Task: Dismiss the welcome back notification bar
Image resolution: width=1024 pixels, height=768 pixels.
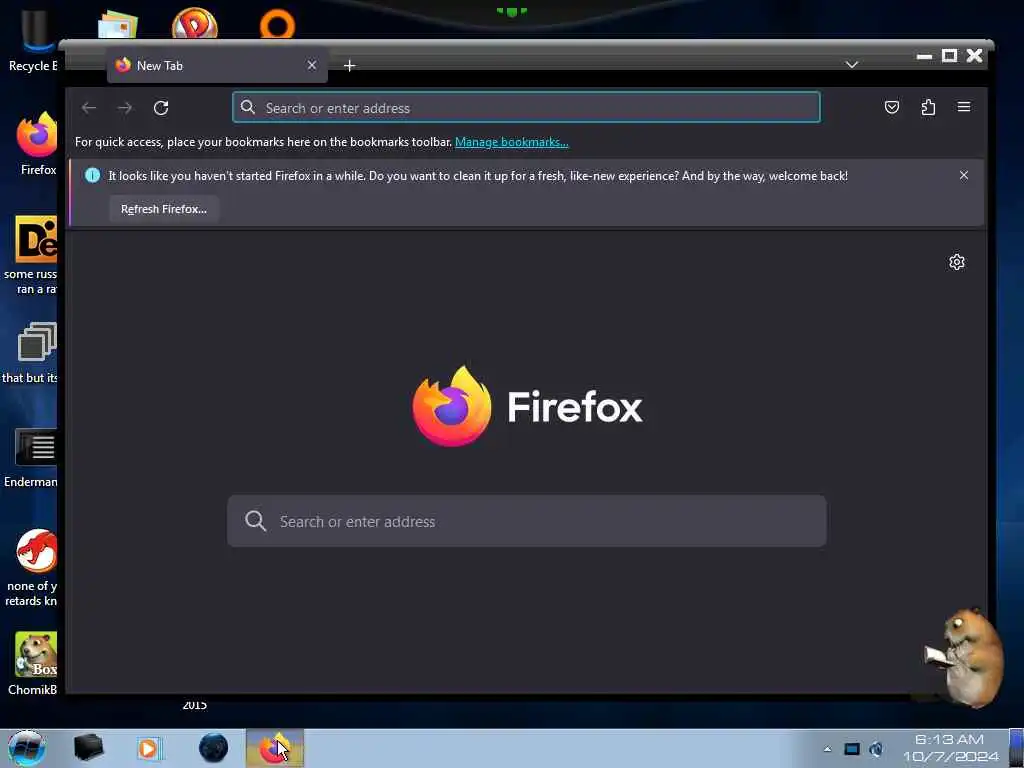Action: [964, 175]
